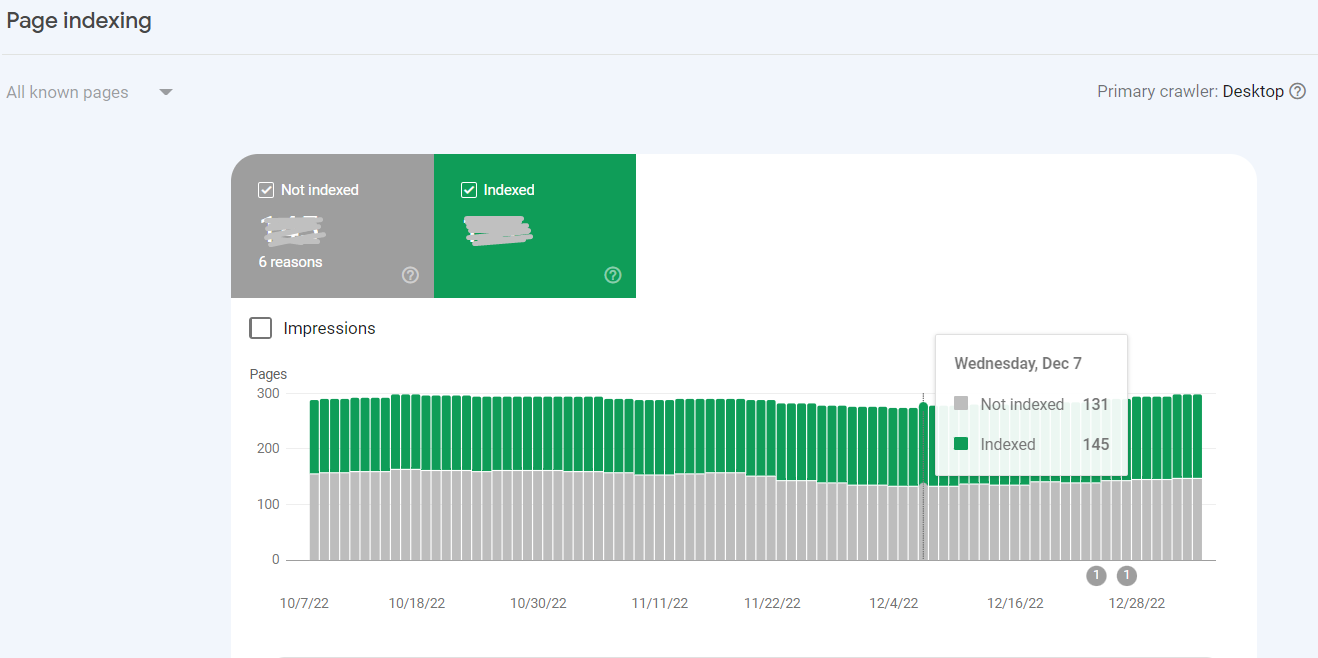Click help icon in Not indexed card

pyautogui.click(x=410, y=275)
